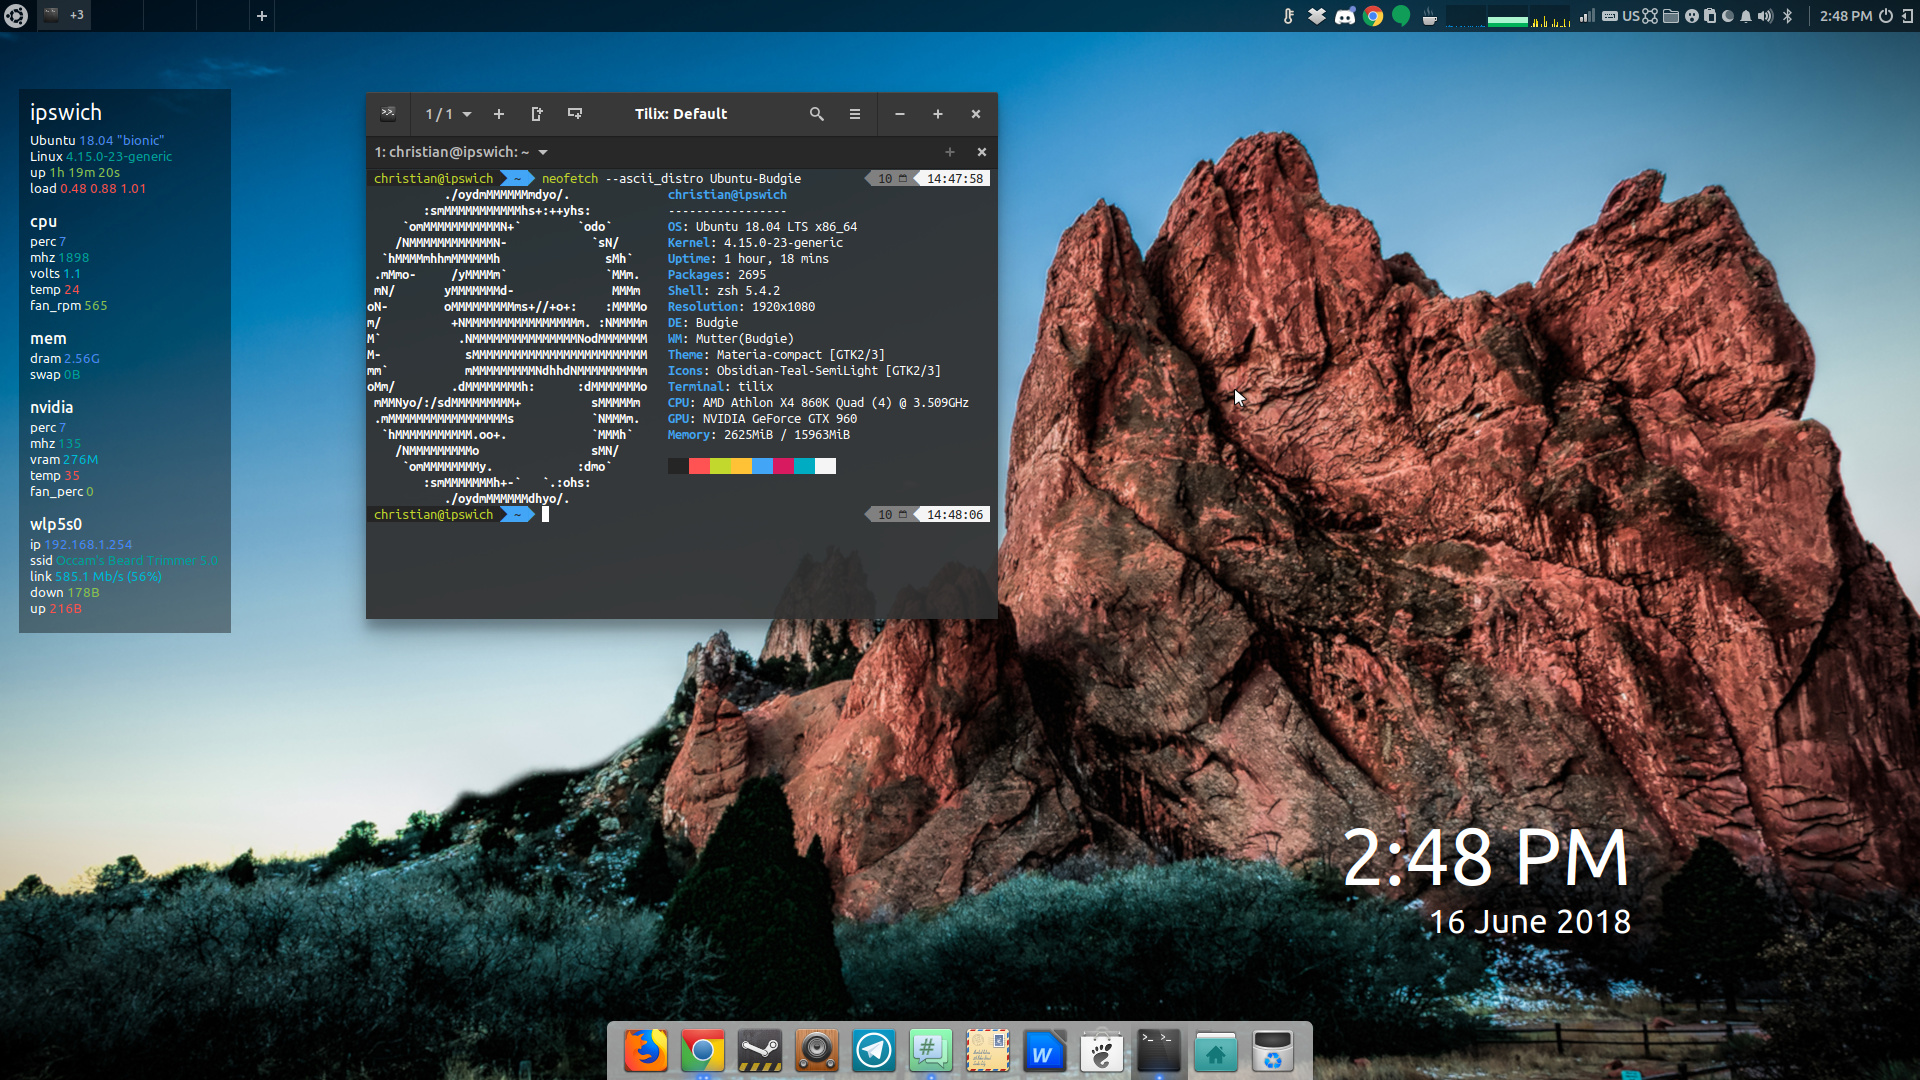Toggle the Caffeine coffee cup applet

click(x=1430, y=16)
